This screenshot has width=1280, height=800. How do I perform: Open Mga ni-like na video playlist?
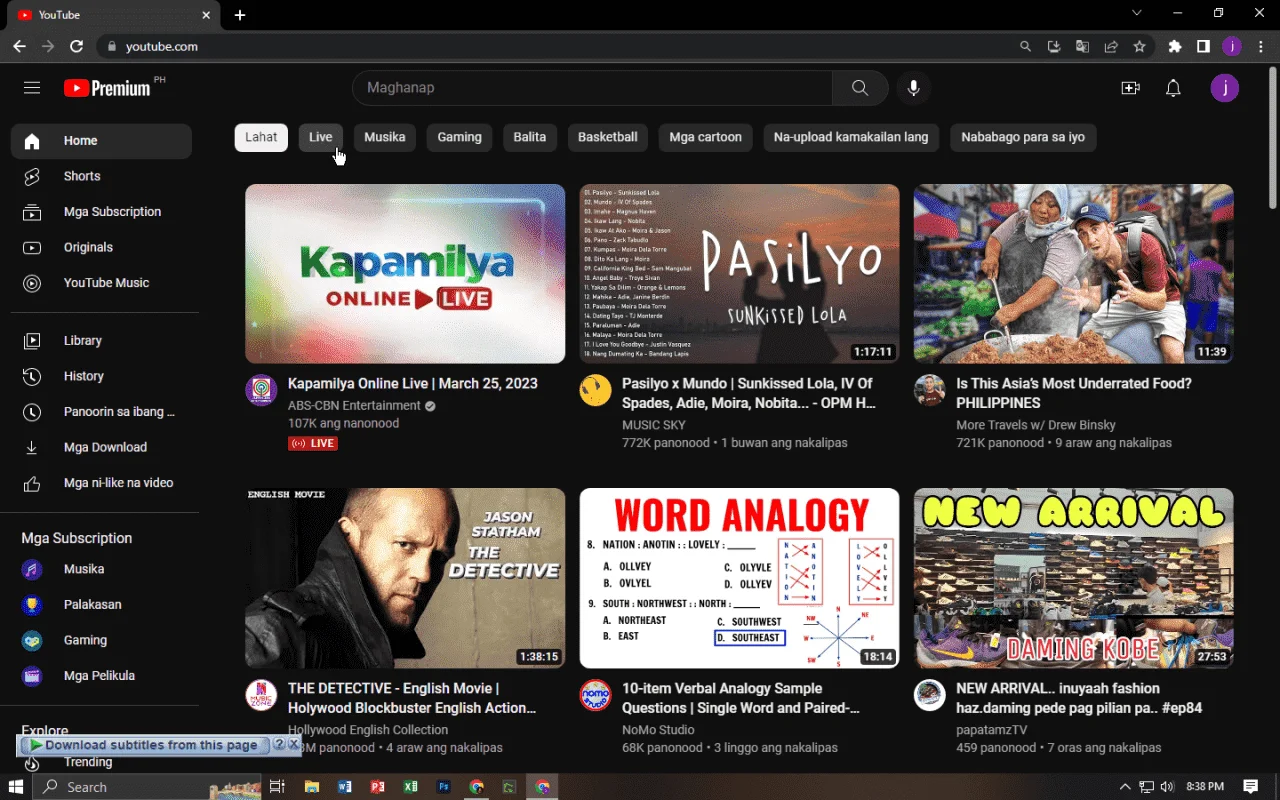(x=101, y=483)
